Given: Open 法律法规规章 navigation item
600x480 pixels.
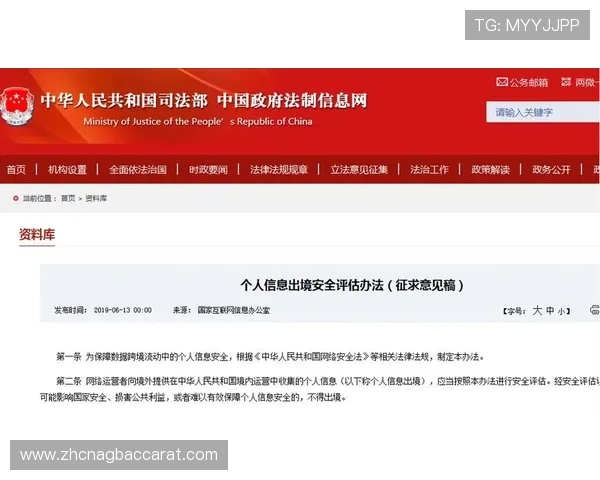Looking at the screenshot, I should click(x=279, y=170).
